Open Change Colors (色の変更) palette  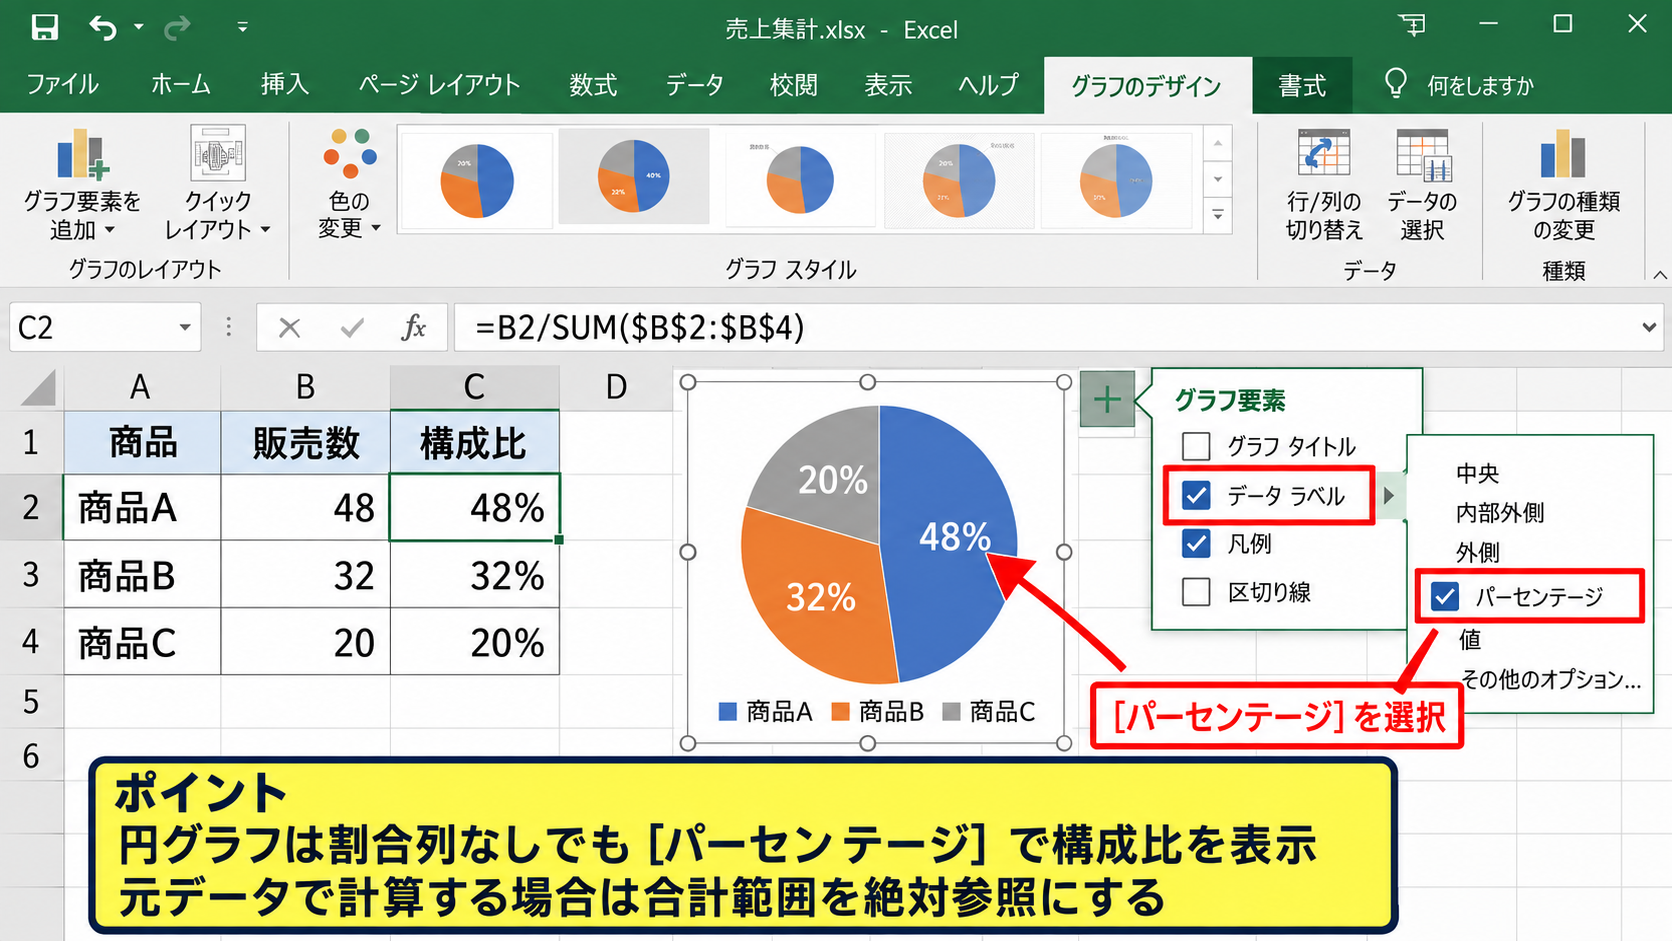pos(349,185)
